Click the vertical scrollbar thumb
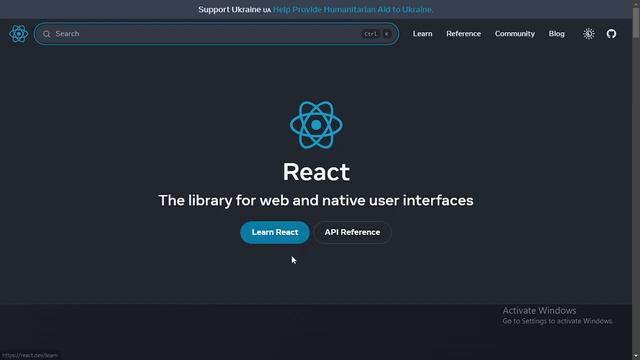The image size is (640, 360). [x=636, y=22]
